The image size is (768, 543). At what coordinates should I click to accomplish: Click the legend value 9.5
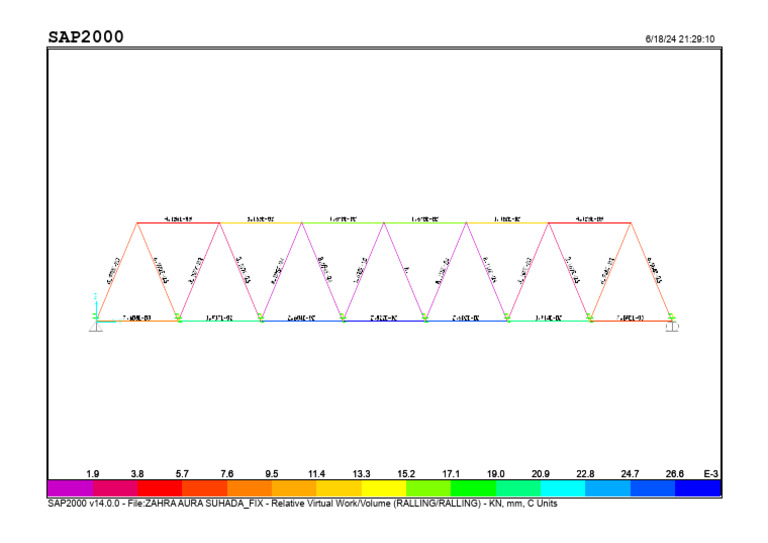click(x=272, y=473)
